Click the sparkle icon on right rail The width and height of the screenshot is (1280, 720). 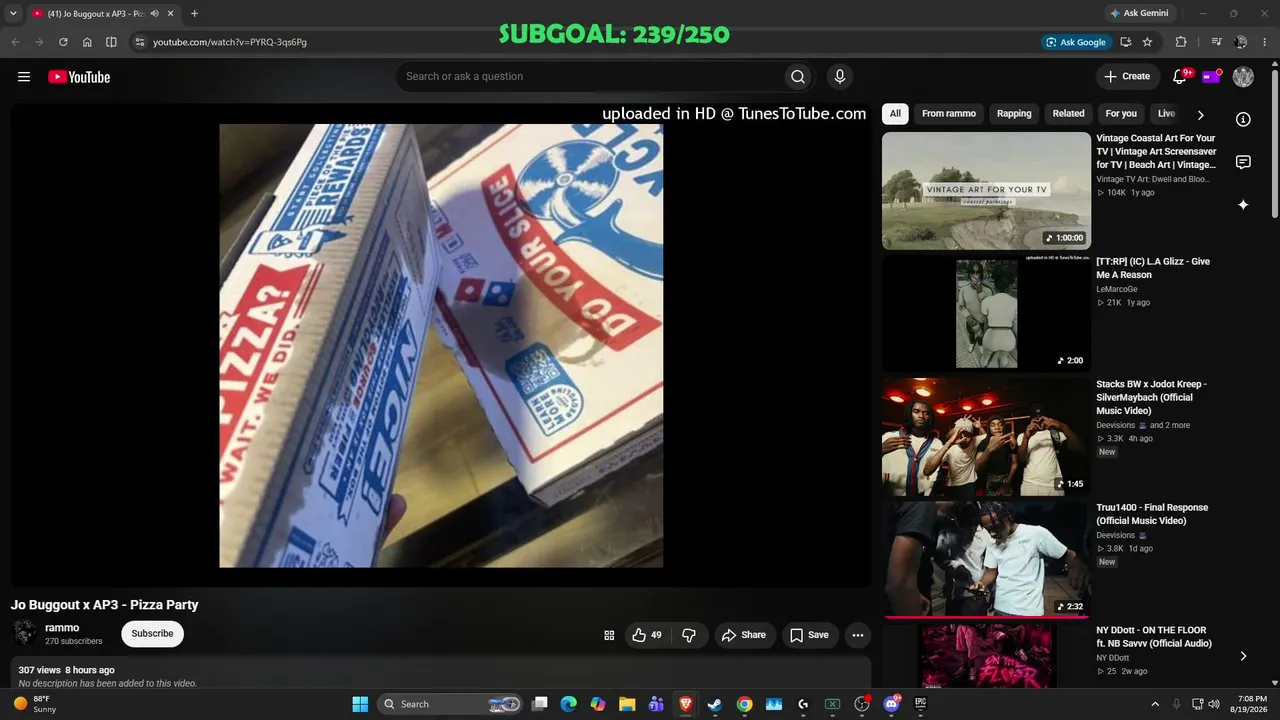point(1243,205)
